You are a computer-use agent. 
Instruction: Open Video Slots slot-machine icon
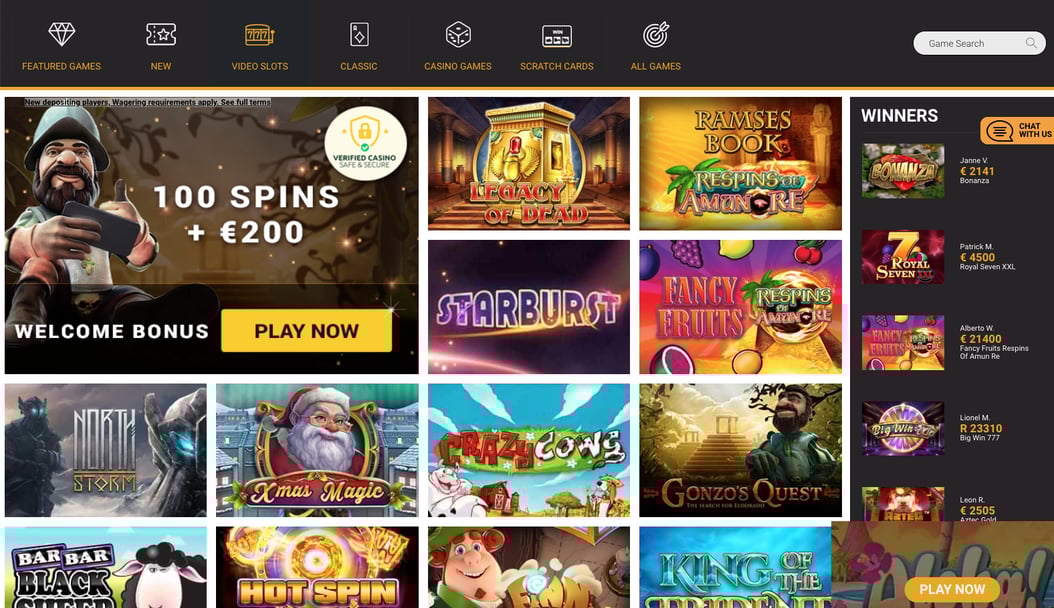(x=259, y=34)
